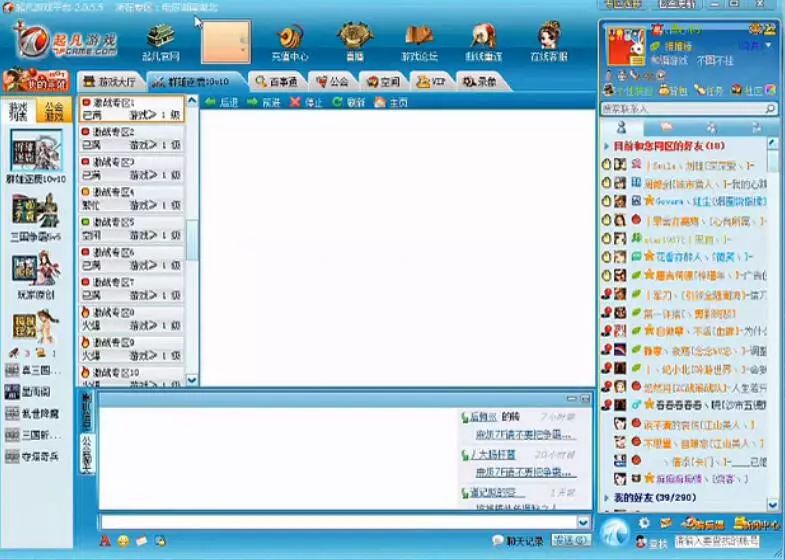
Task: Select room 激战专区4
Action: click(x=132, y=199)
